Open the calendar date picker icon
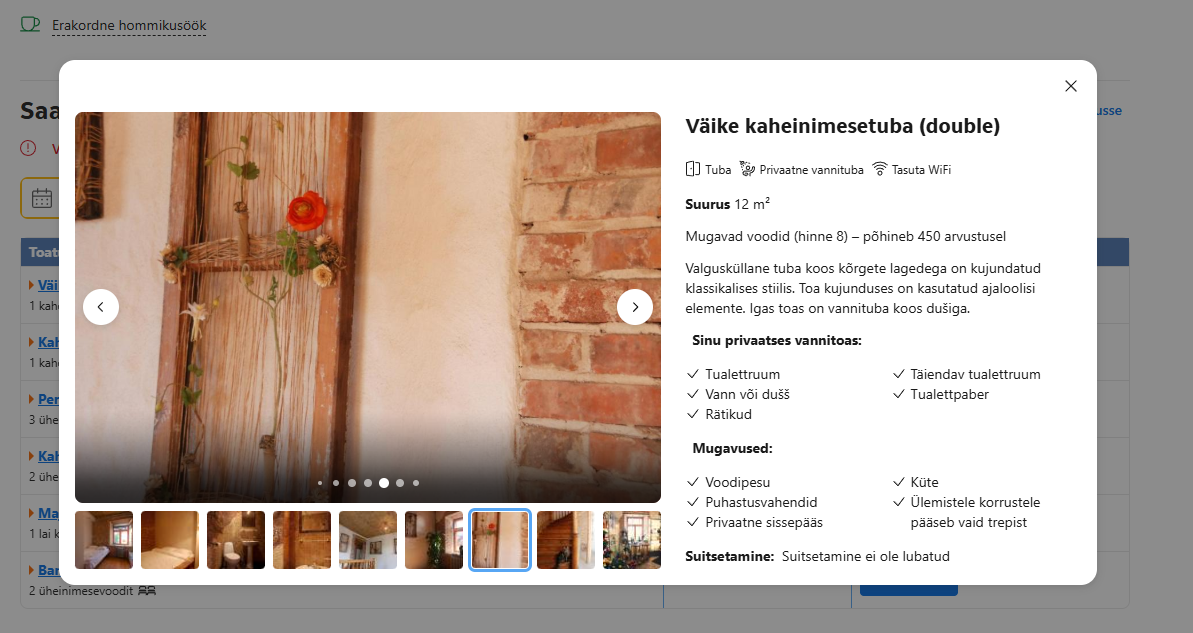 point(42,199)
